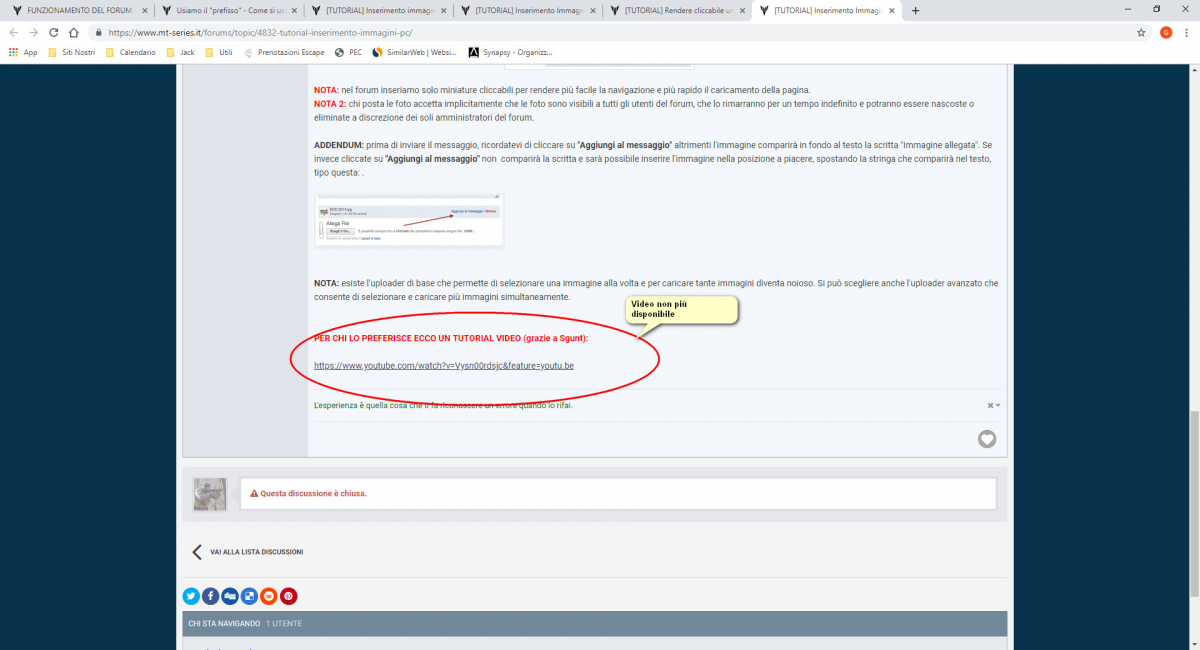
Task: Close the Usiamo il "prefisso" tab
Action: pos(294,11)
